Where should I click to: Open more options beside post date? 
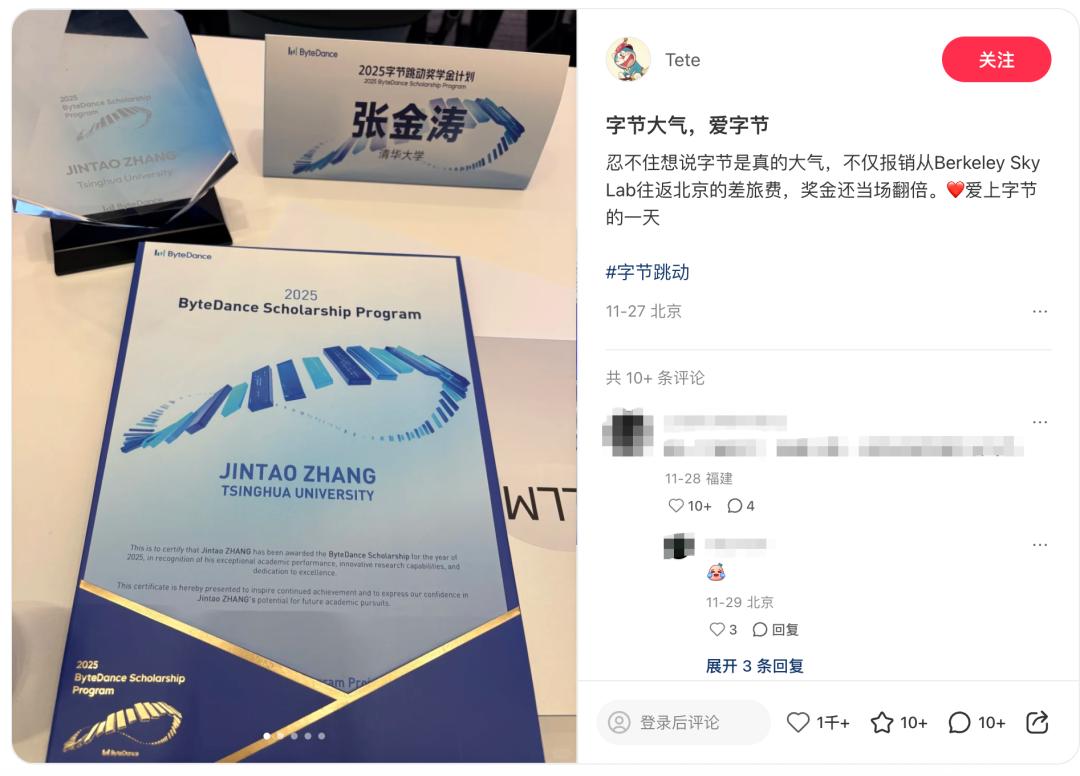tap(1039, 311)
